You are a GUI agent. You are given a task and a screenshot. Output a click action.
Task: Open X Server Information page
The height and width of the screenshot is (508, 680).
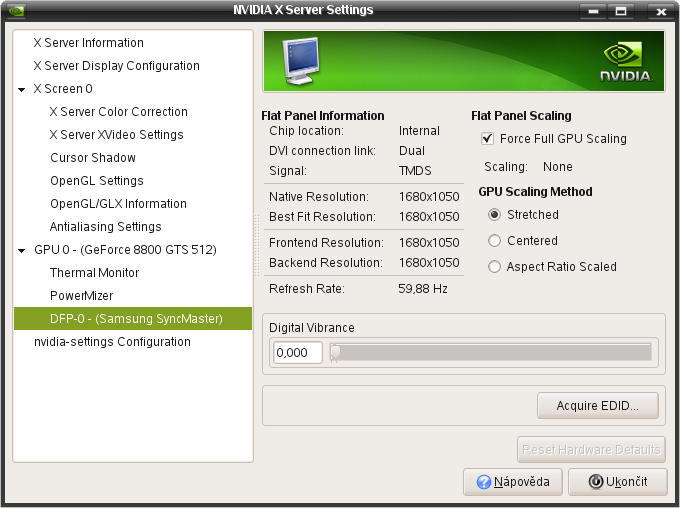pyautogui.click(x=88, y=43)
